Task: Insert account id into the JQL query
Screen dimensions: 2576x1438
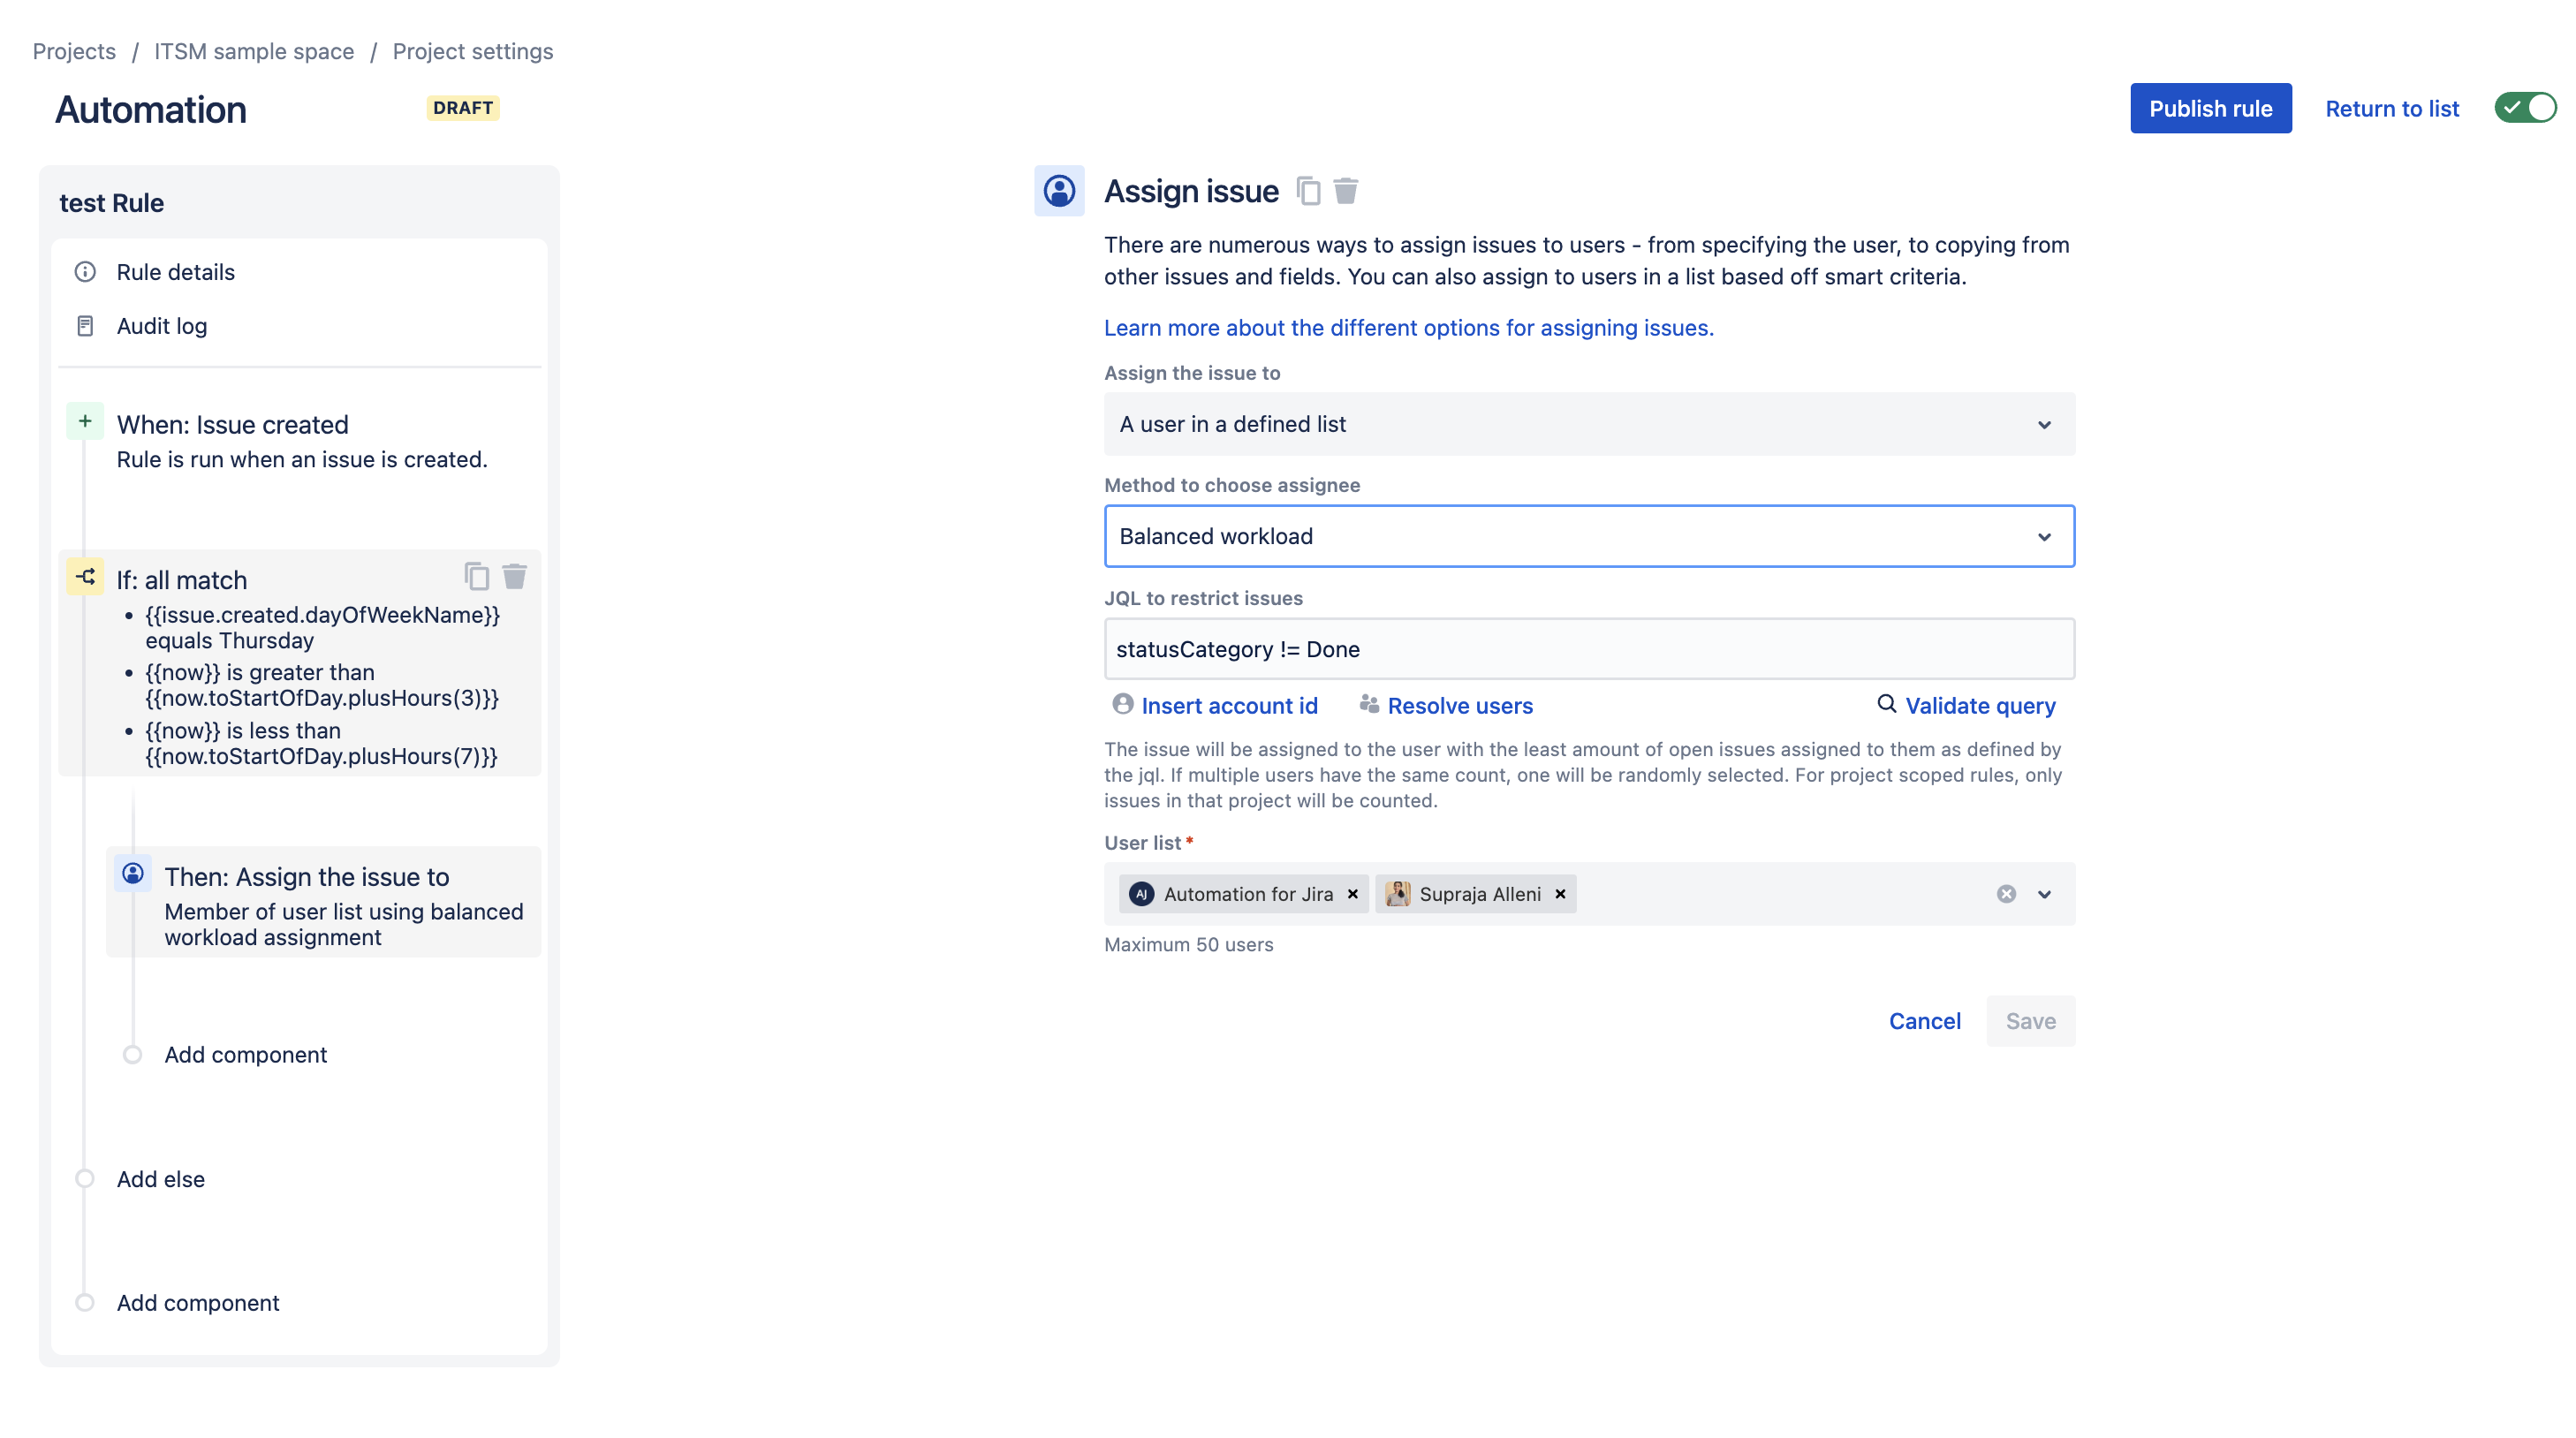Action: tap(1229, 705)
